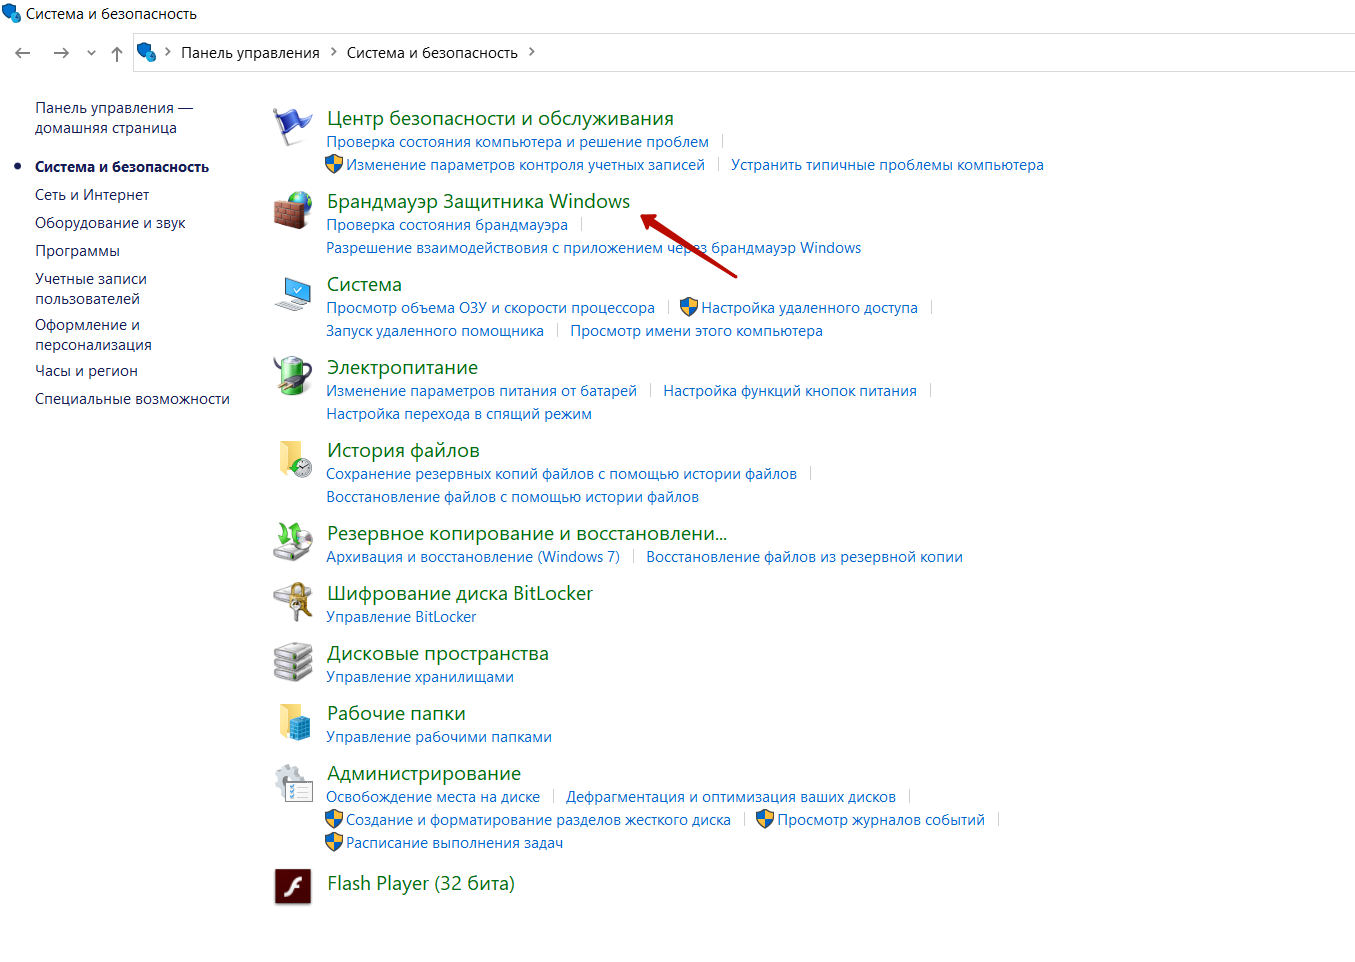Open 'Рабочие папки' heading link

[396, 713]
